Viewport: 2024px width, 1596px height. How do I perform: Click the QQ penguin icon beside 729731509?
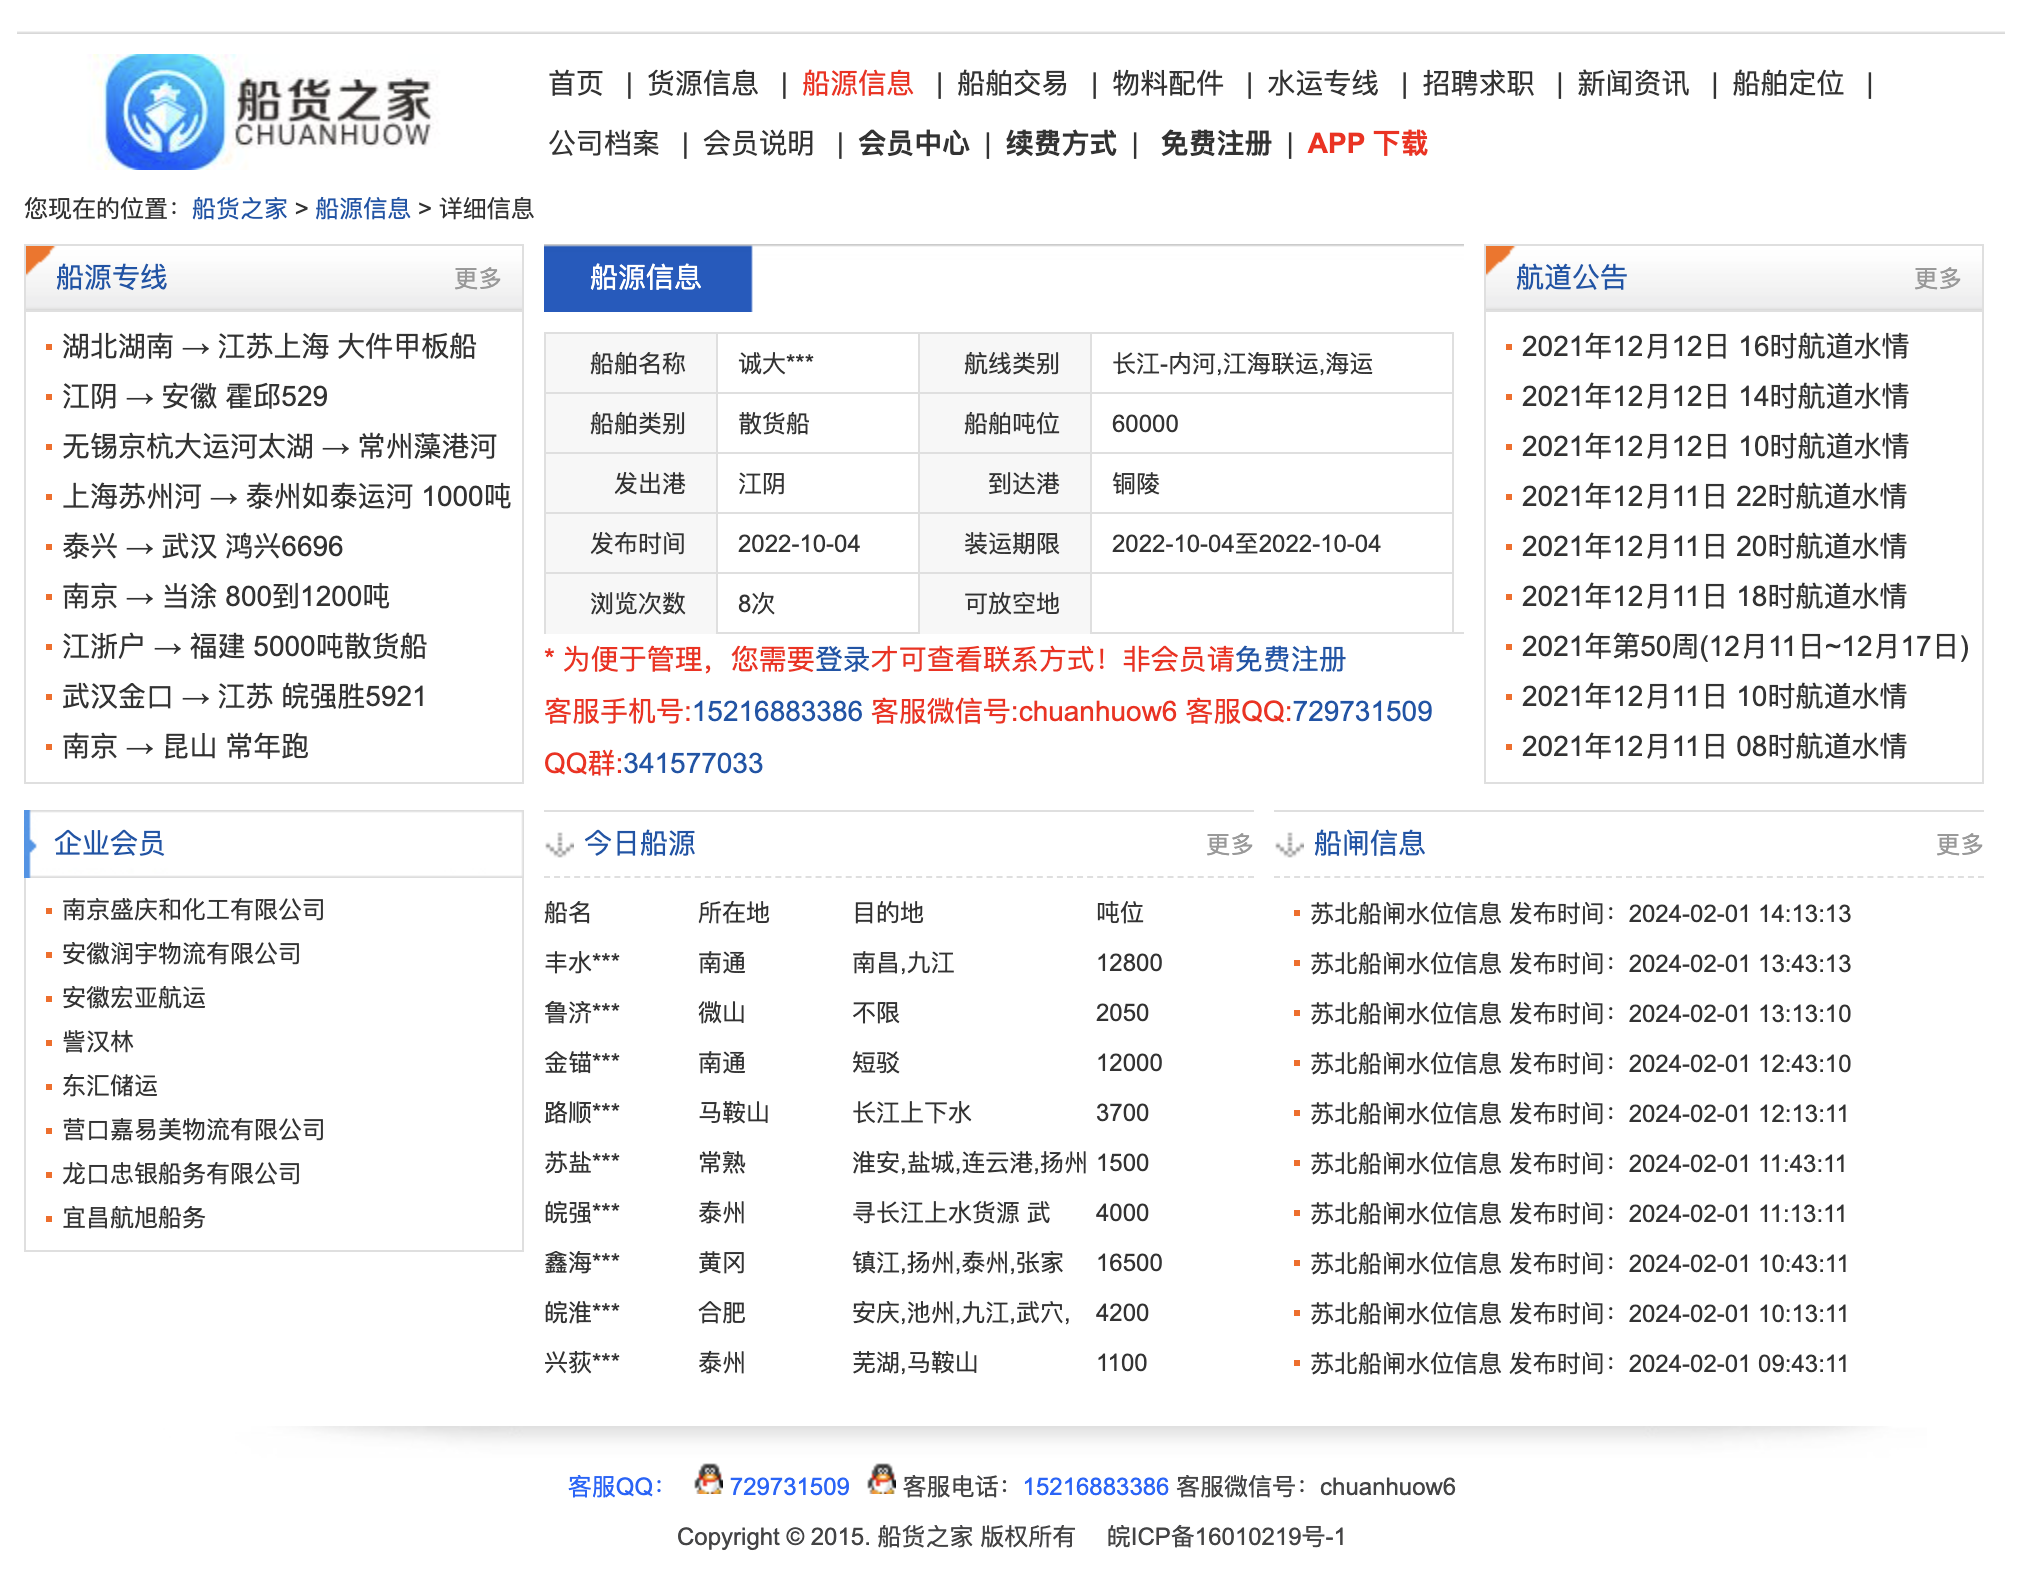click(709, 1480)
